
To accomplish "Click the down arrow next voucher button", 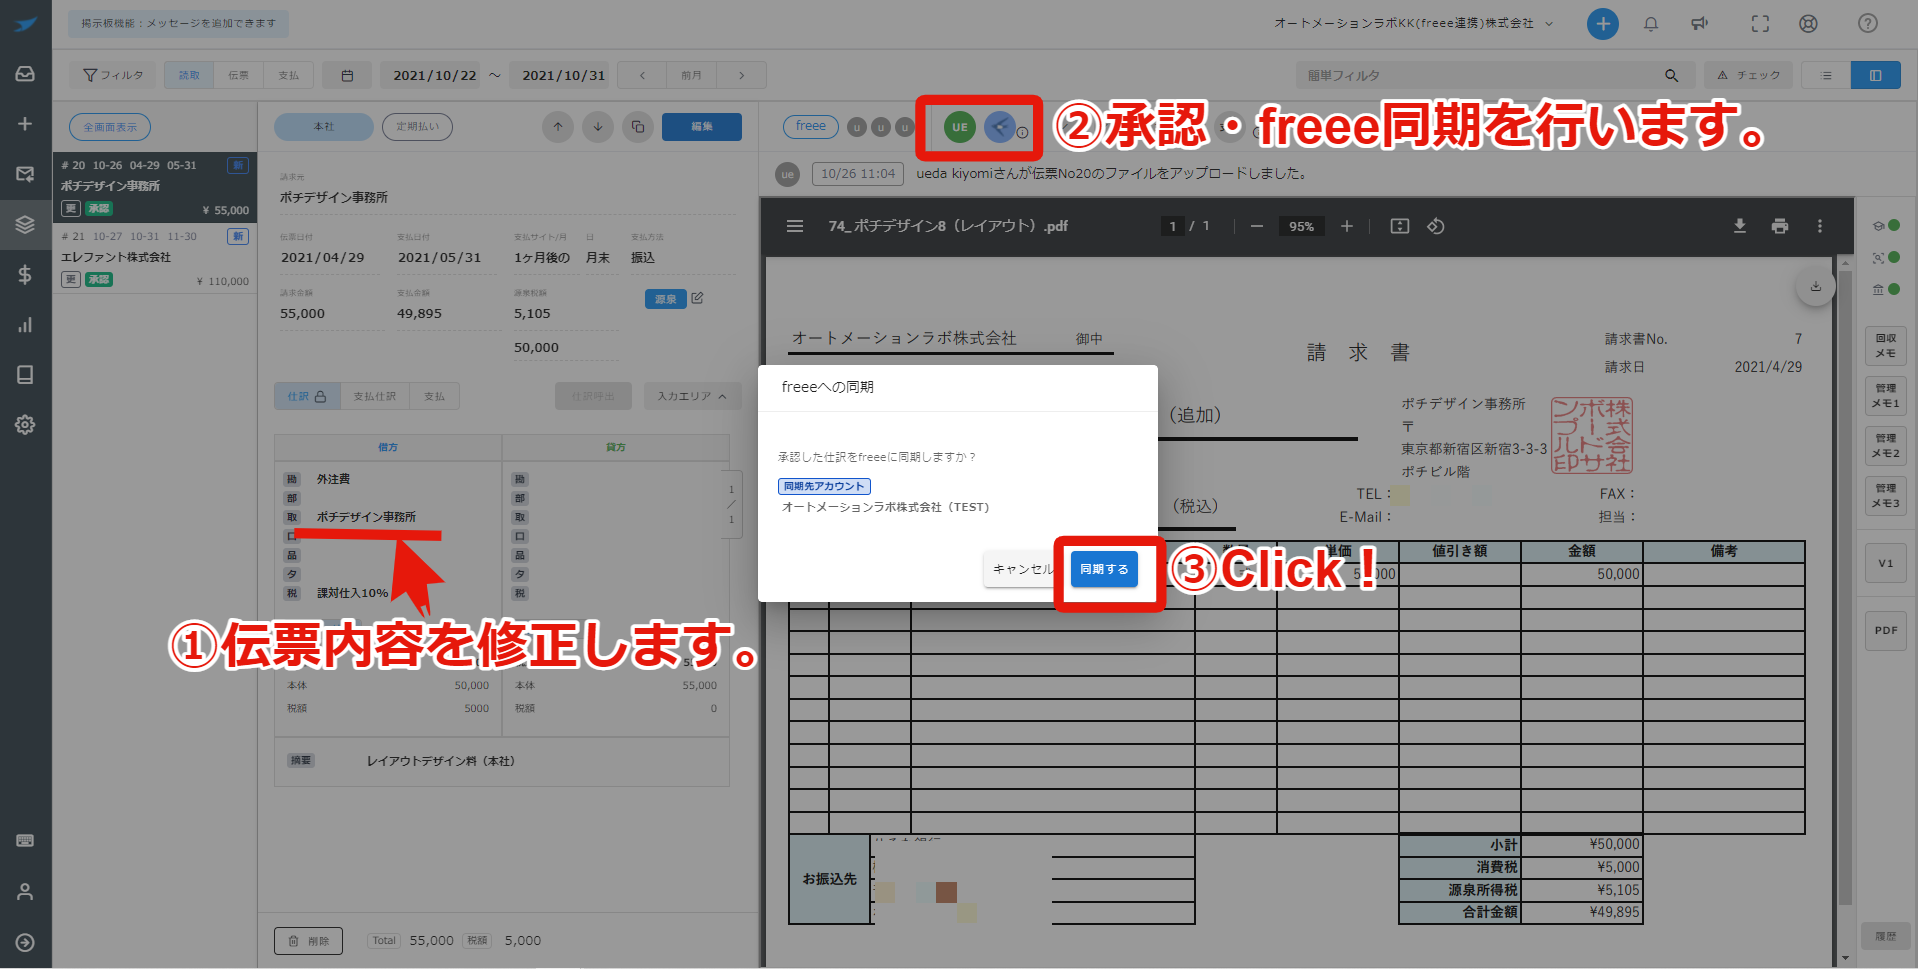I will pyautogui.click(x=598, y=127).
